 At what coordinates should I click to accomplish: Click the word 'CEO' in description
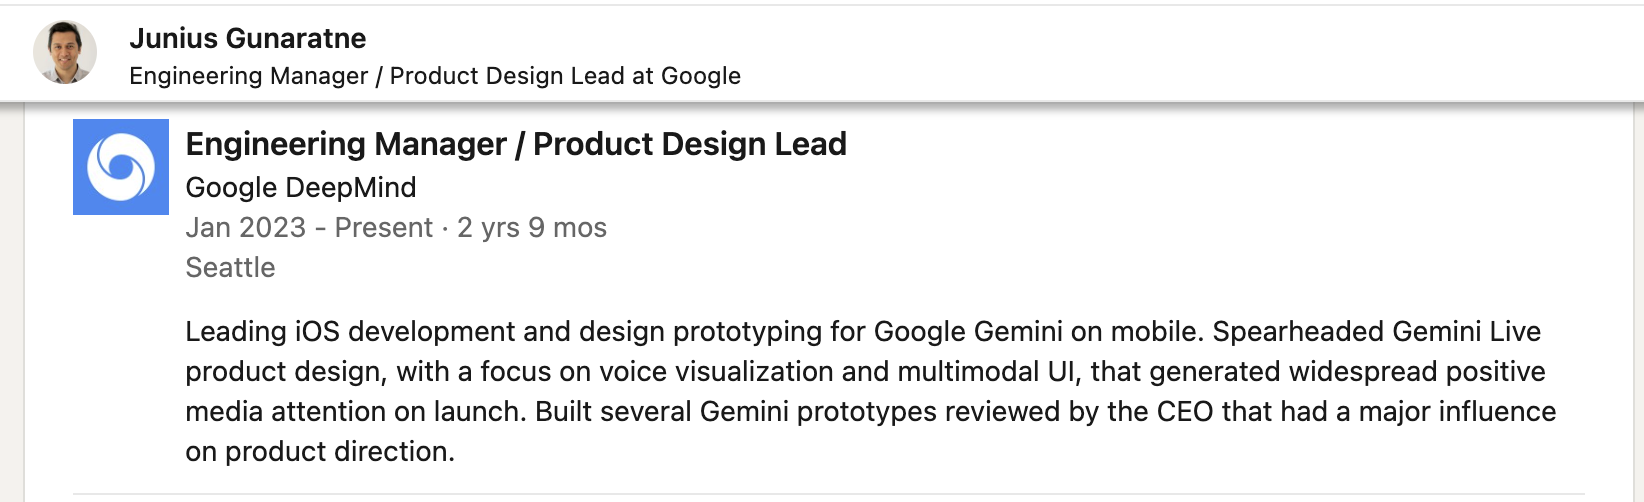(x=1185, y=412)
